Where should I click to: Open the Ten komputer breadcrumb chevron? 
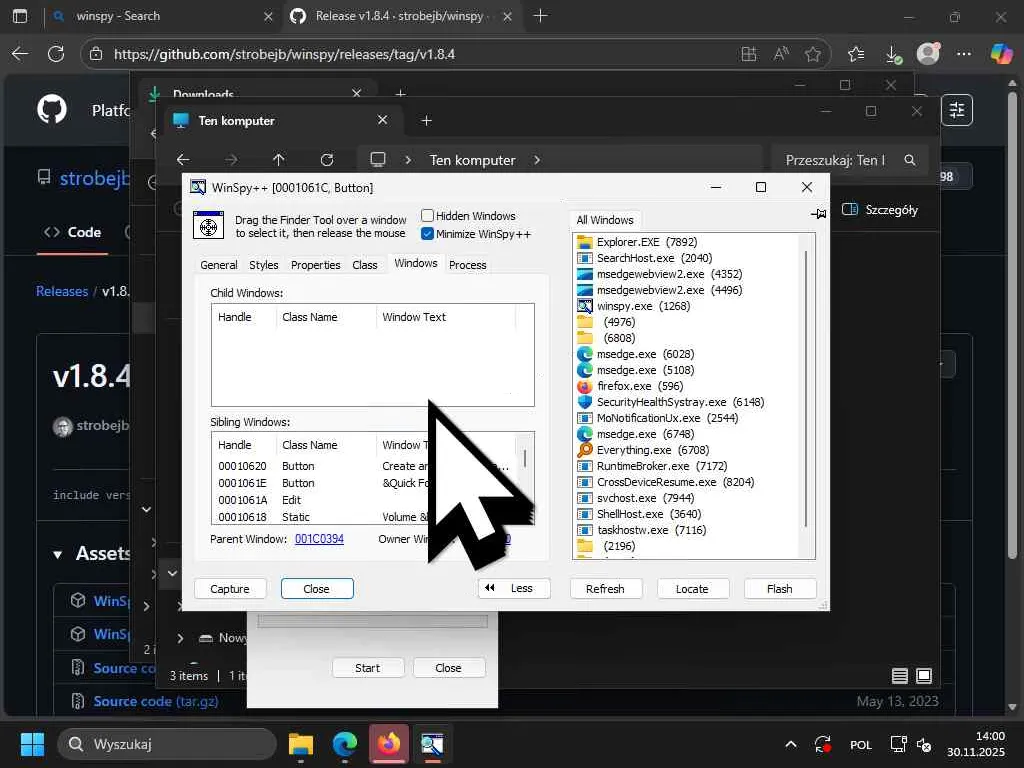pos(537,160)
